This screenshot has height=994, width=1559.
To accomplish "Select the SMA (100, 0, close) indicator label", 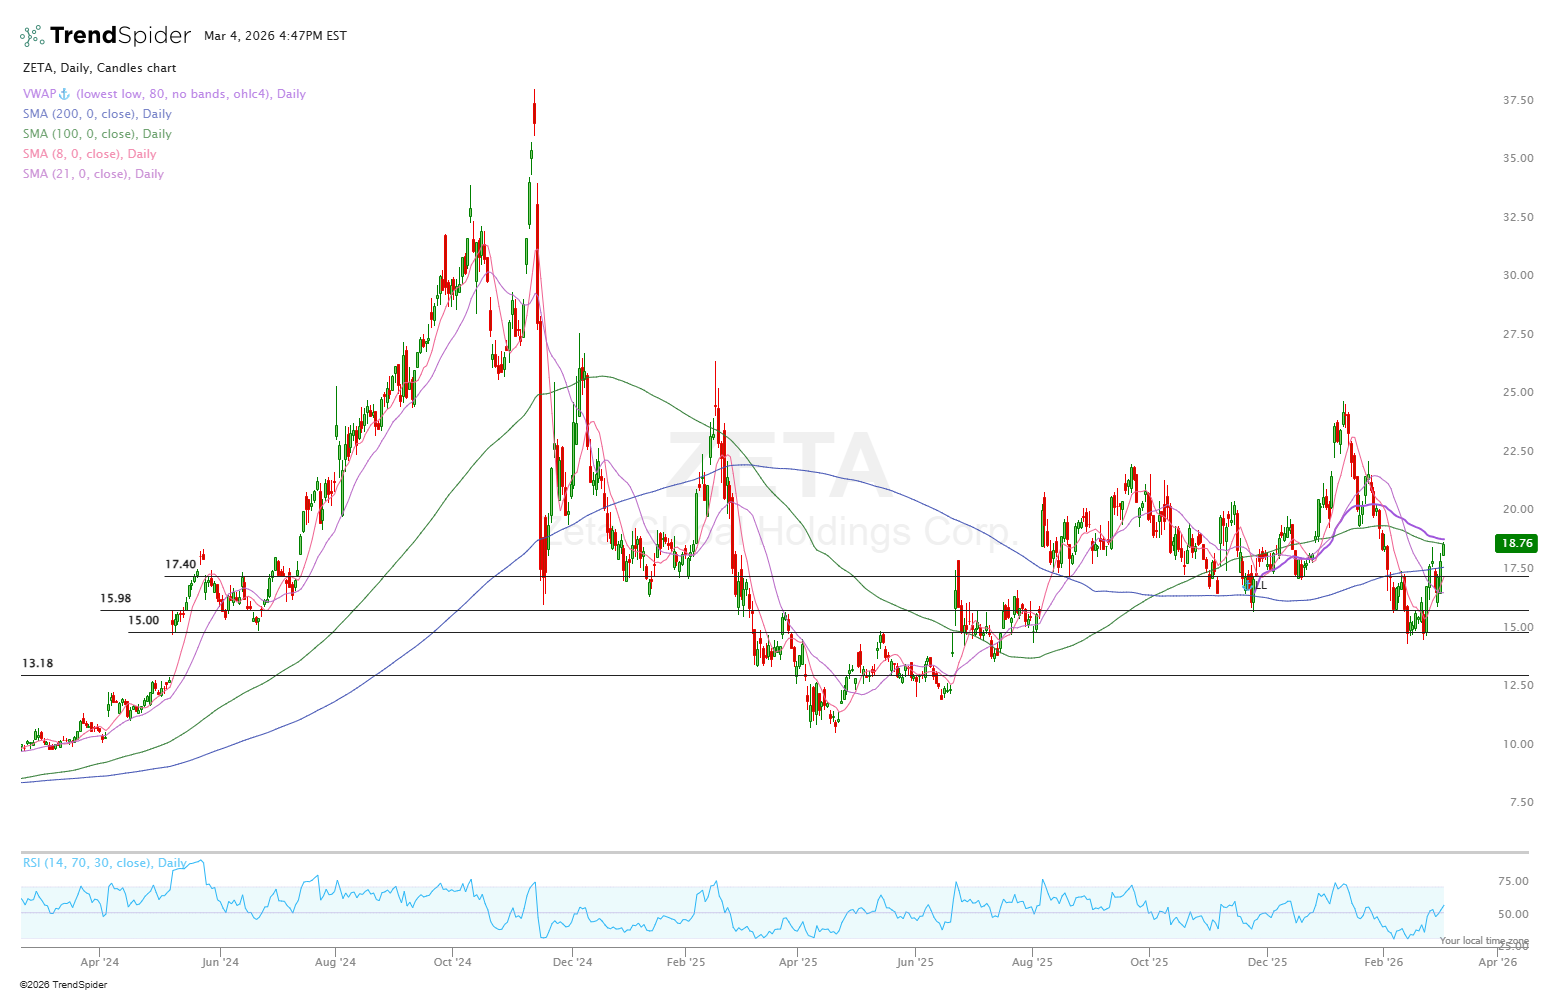I will coord(97,134).
